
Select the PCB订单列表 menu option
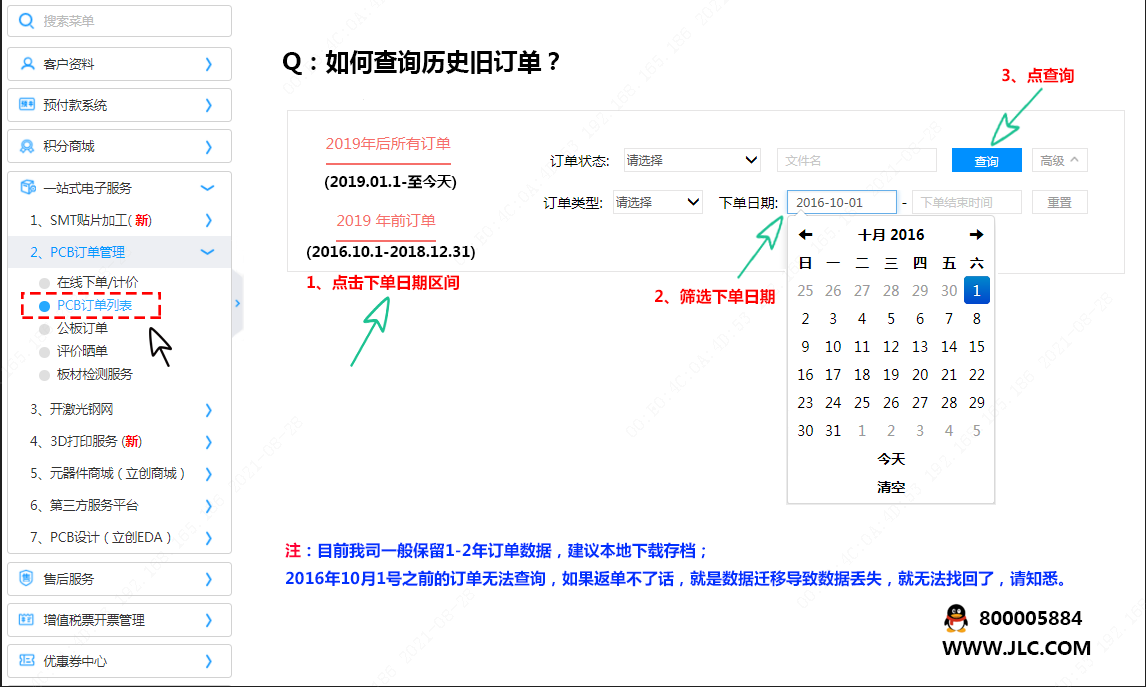click(x=94, y=305)
